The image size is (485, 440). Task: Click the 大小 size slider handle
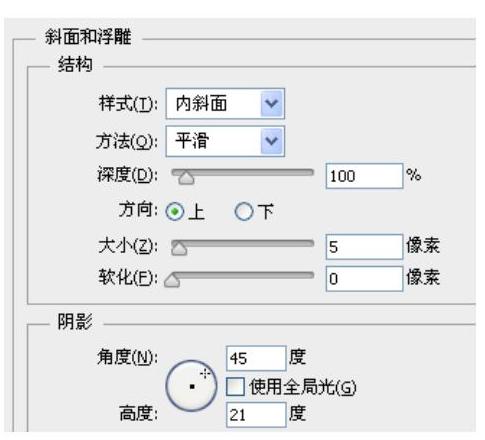179,248
